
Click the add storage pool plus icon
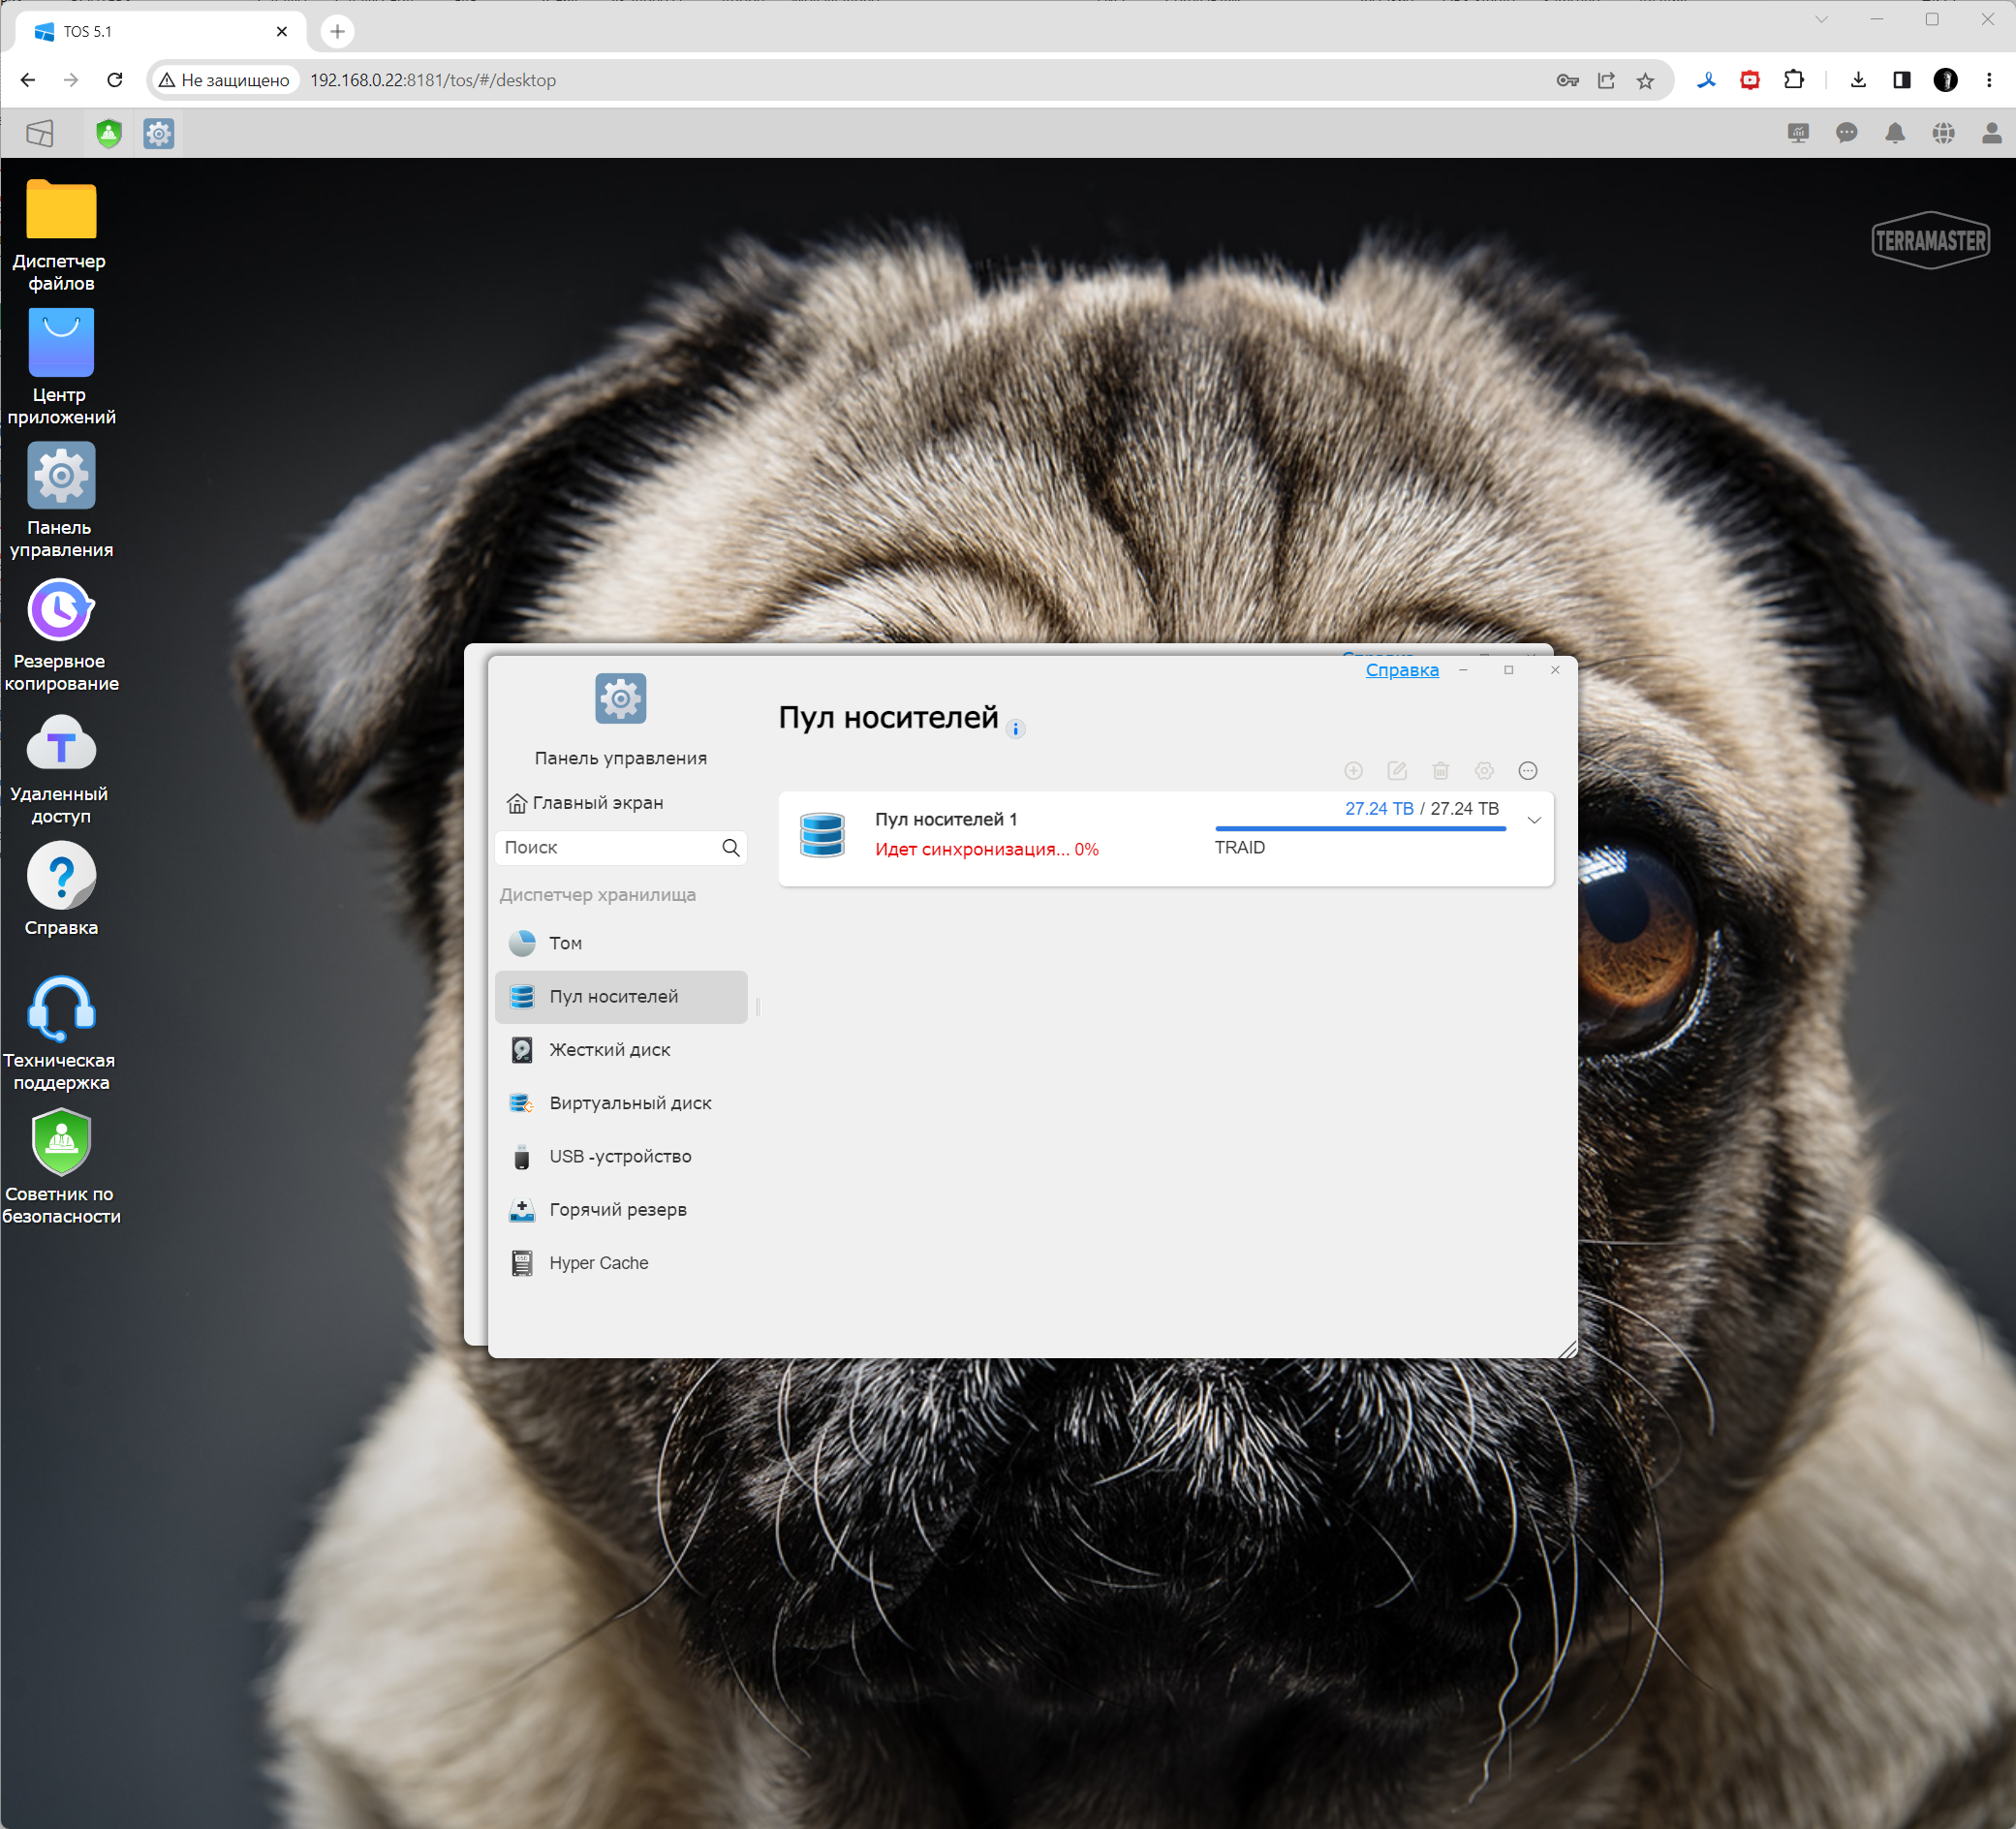point(1353,770)
